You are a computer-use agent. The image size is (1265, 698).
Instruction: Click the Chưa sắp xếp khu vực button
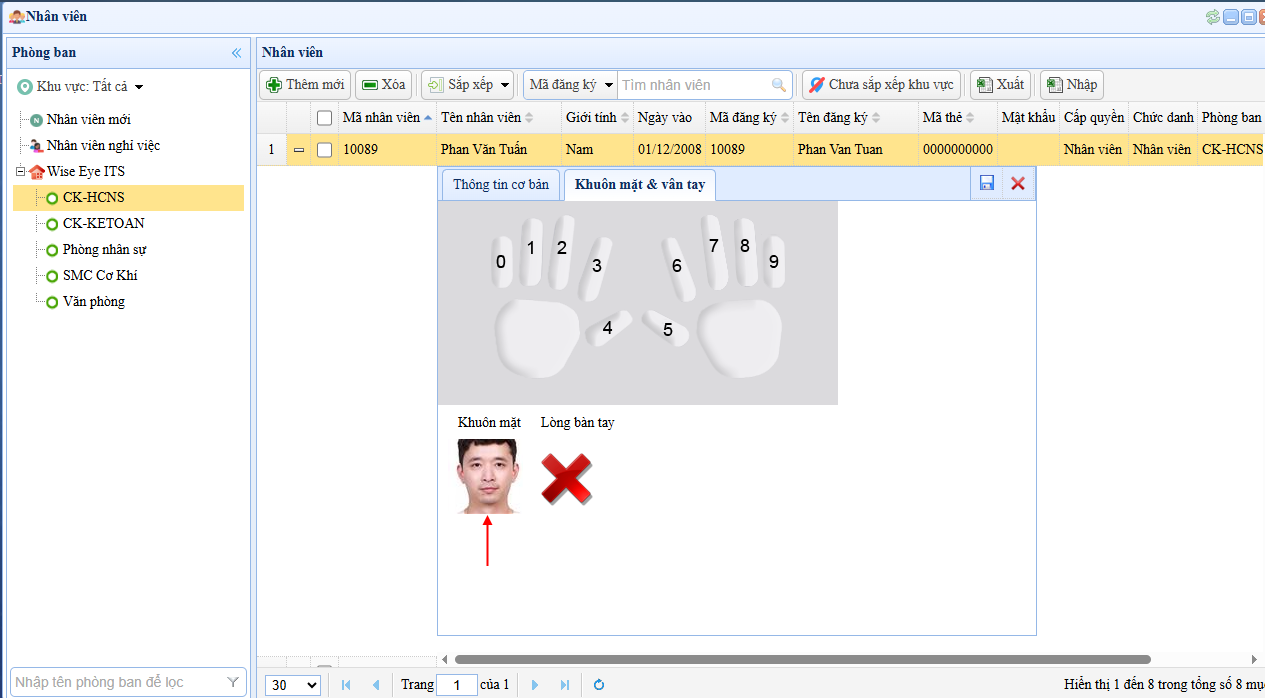pyautogui.click(x=881, y=85)
